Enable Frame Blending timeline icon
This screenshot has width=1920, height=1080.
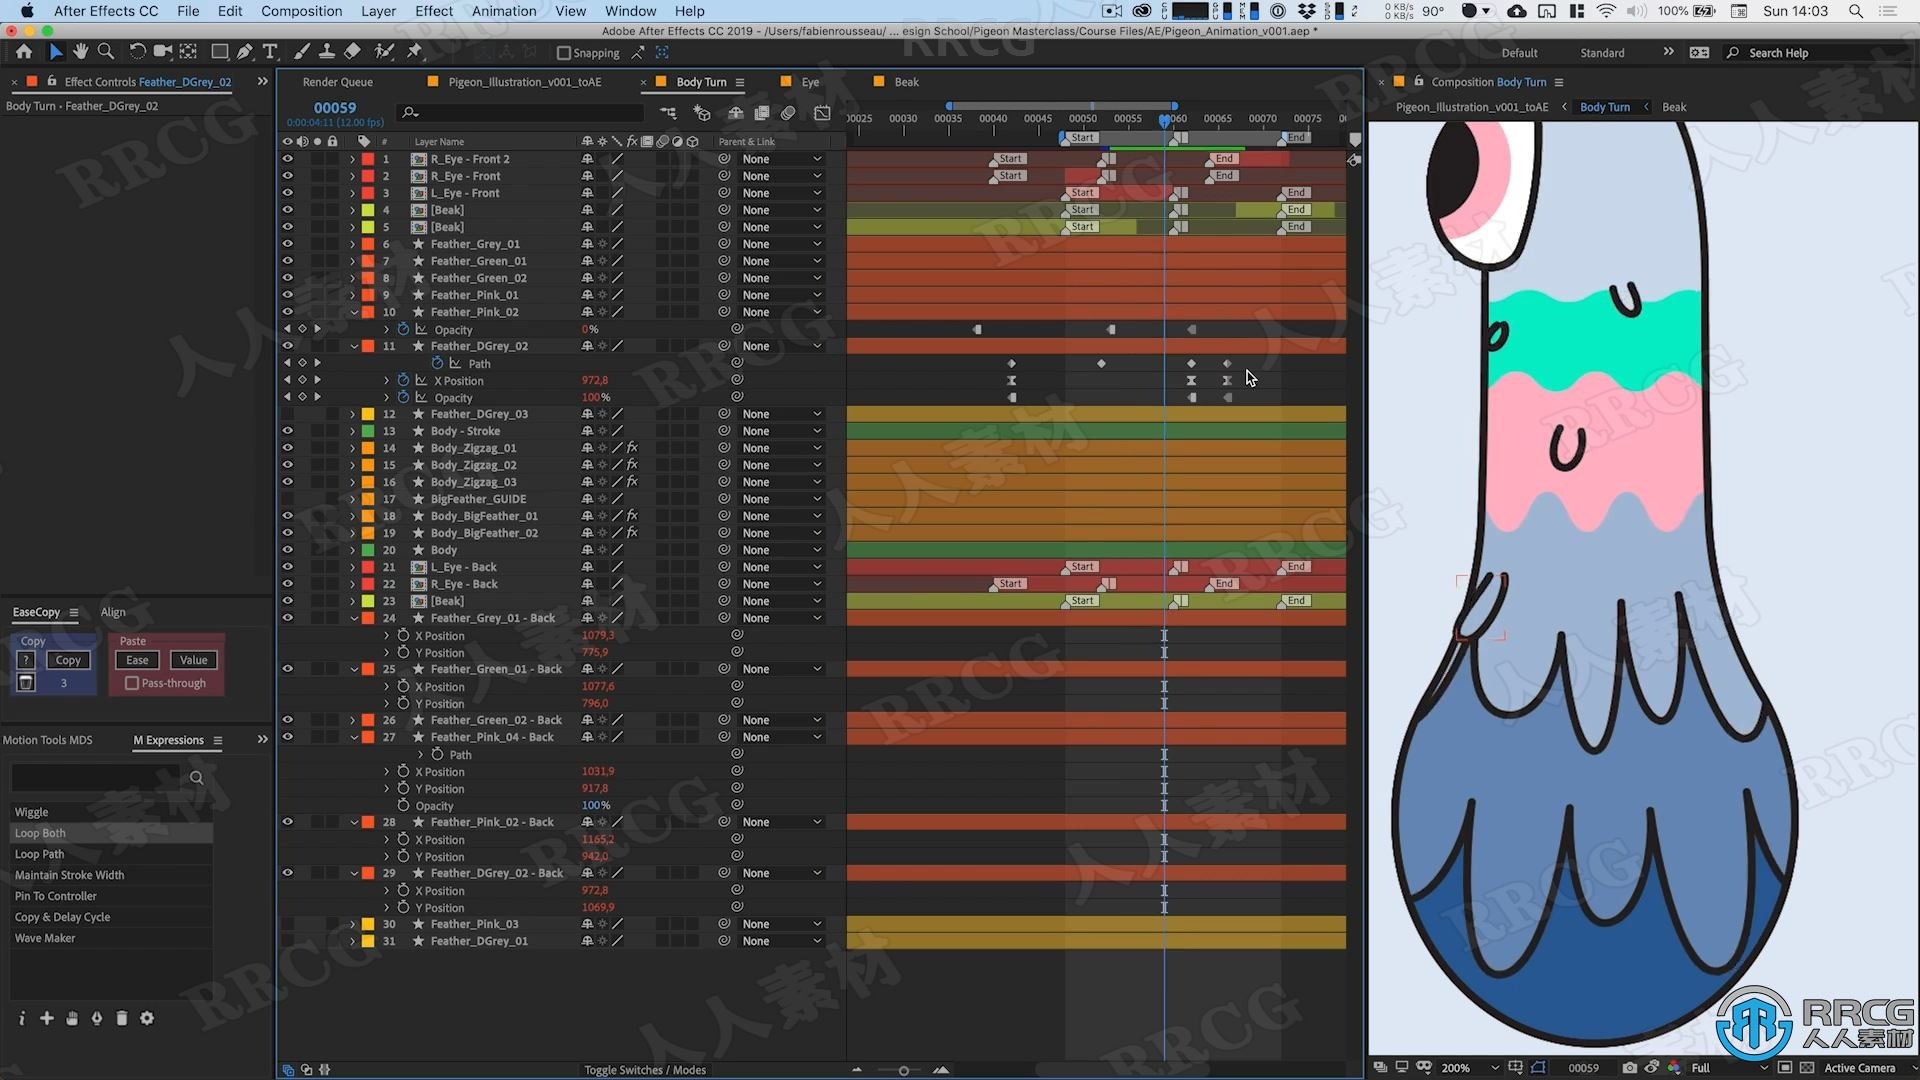tap(762, 113)
